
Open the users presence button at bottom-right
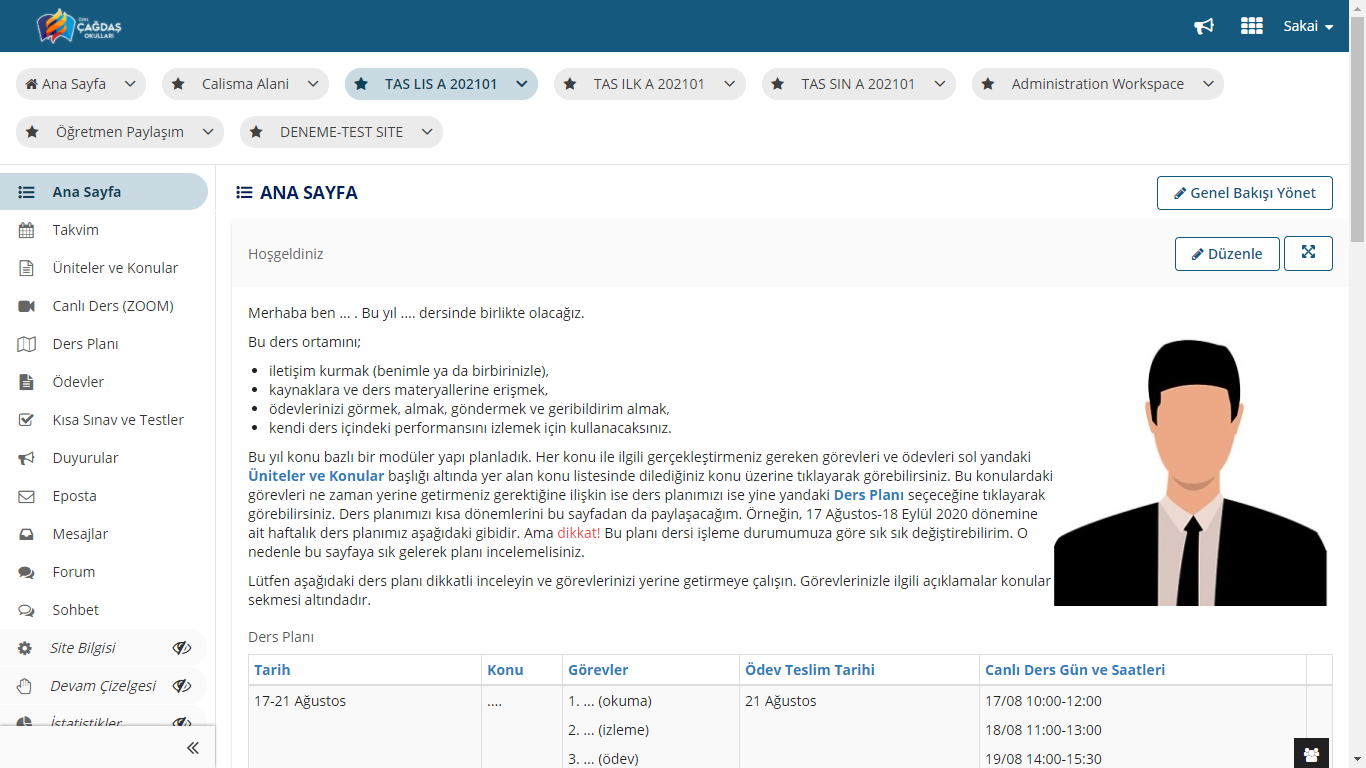1311,754
